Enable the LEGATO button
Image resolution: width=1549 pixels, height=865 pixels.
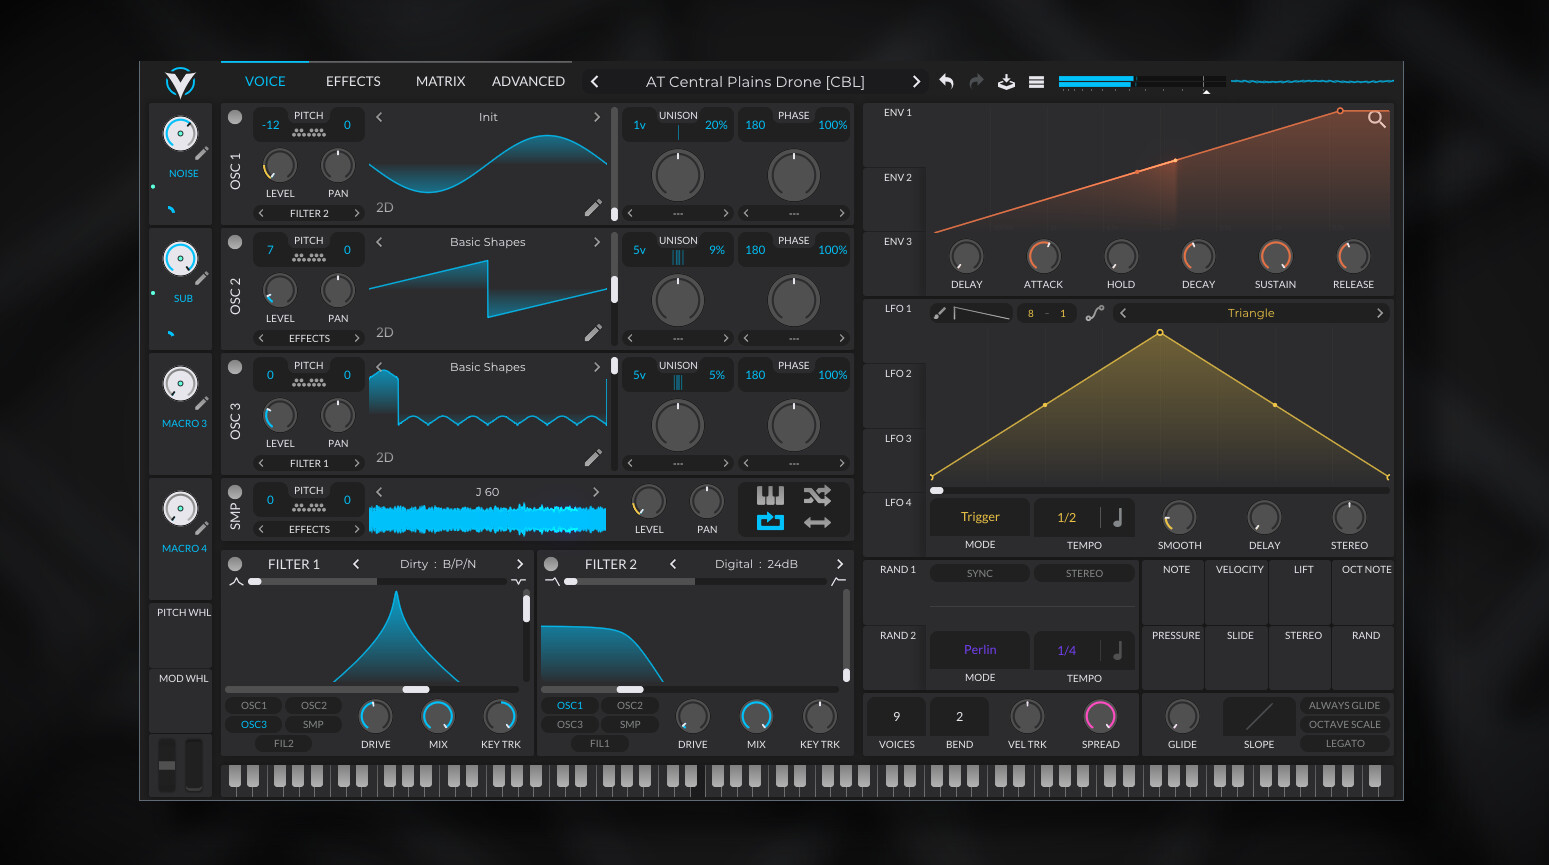point(1344,743)
